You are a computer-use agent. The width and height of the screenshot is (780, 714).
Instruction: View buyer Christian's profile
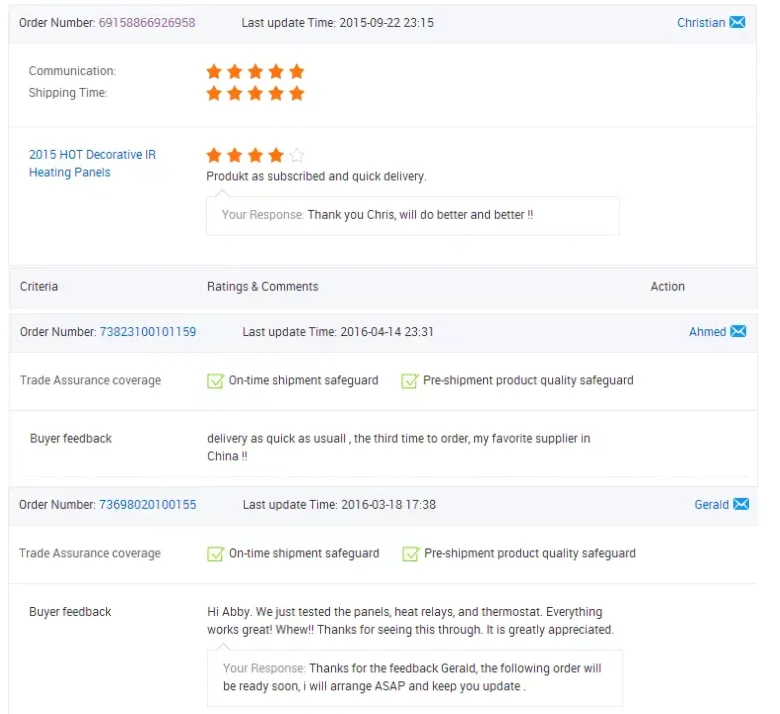700,22
